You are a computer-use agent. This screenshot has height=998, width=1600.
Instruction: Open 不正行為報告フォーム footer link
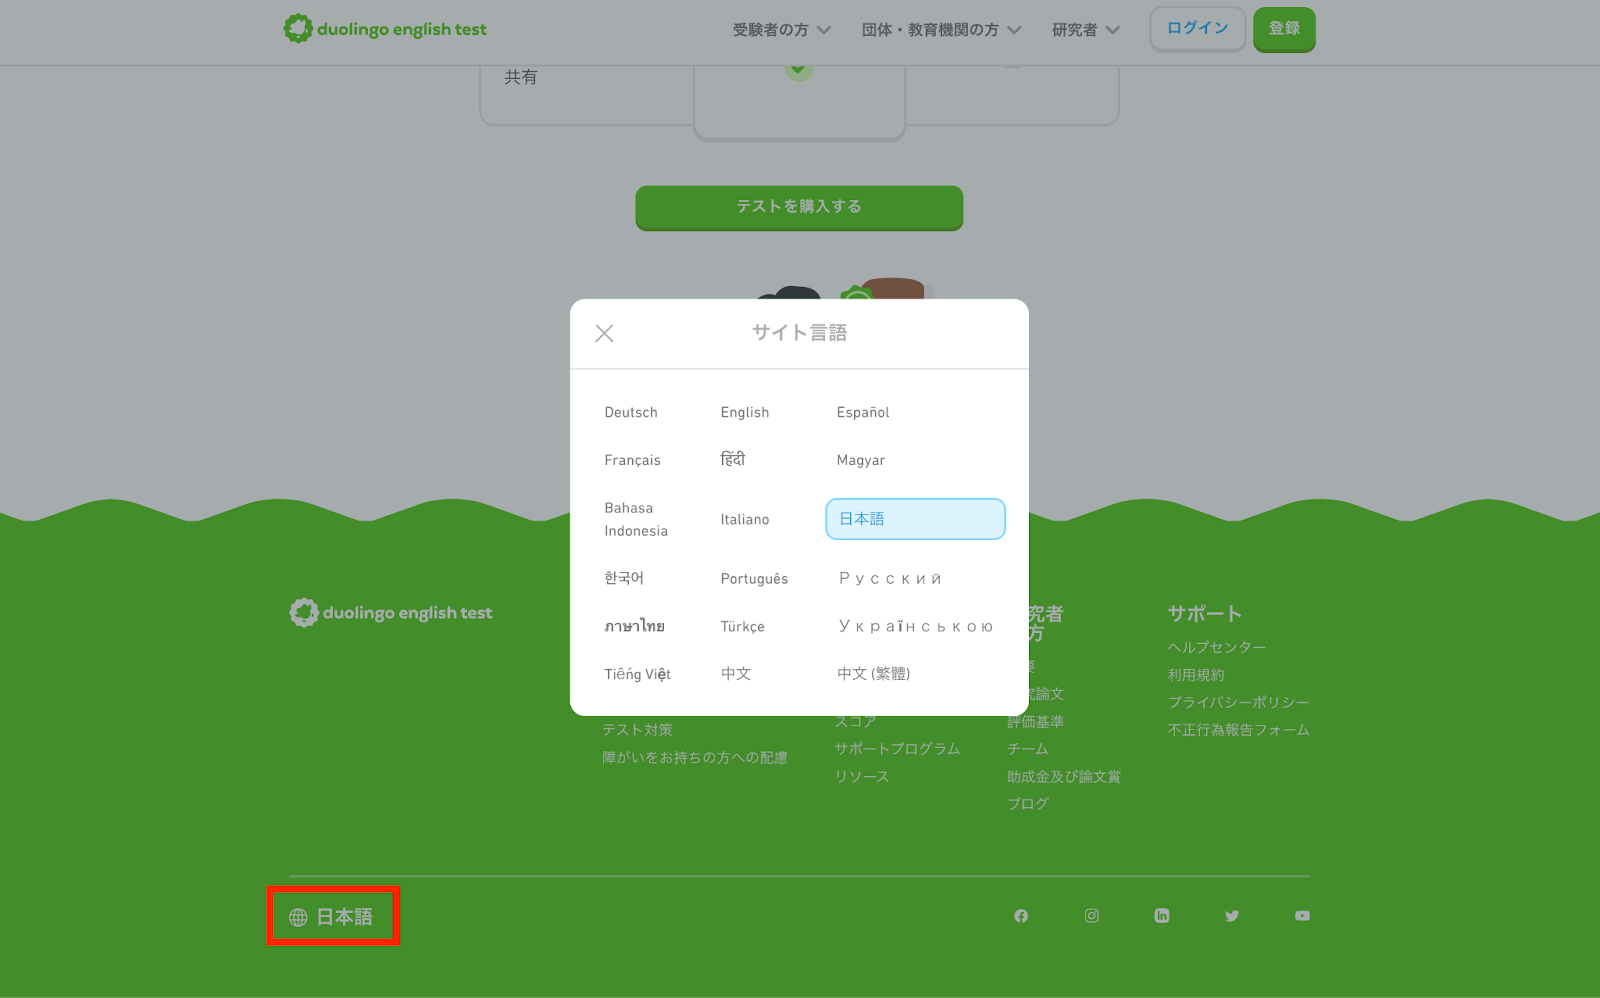pyautogui.click(x=1238, y=730)
